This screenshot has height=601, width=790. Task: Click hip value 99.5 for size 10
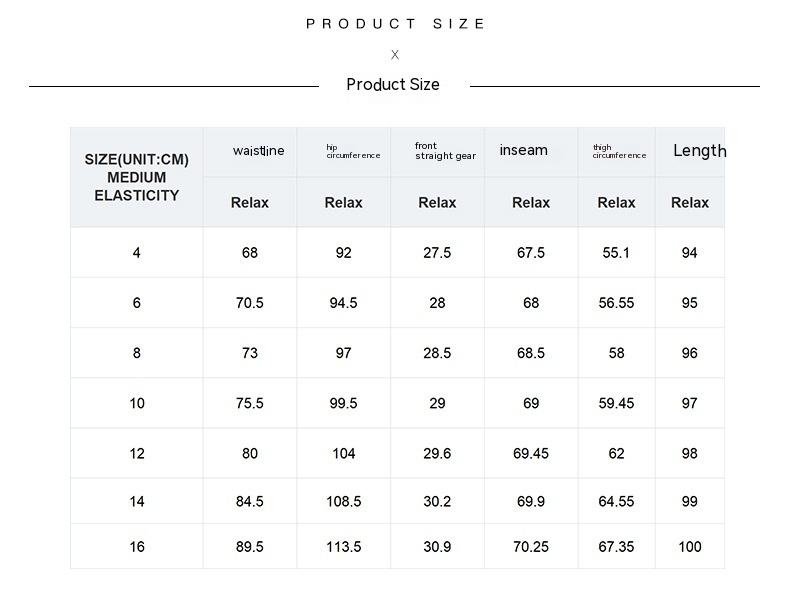(343, 403)
